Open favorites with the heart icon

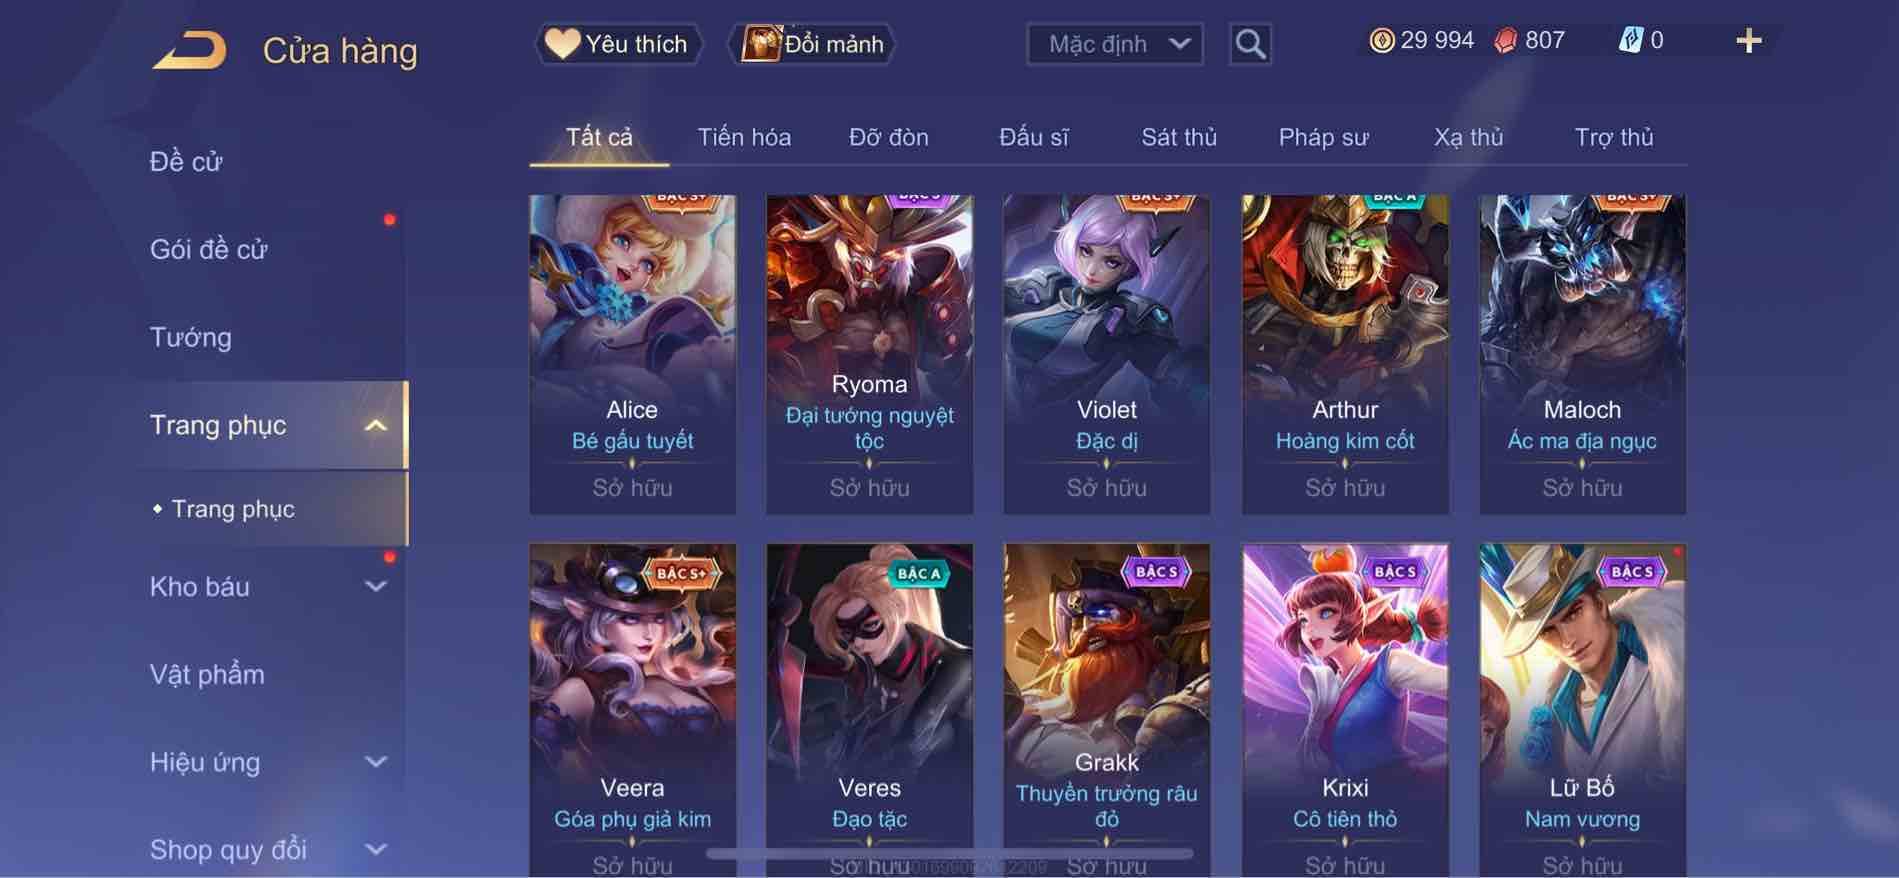click(562, 44)
